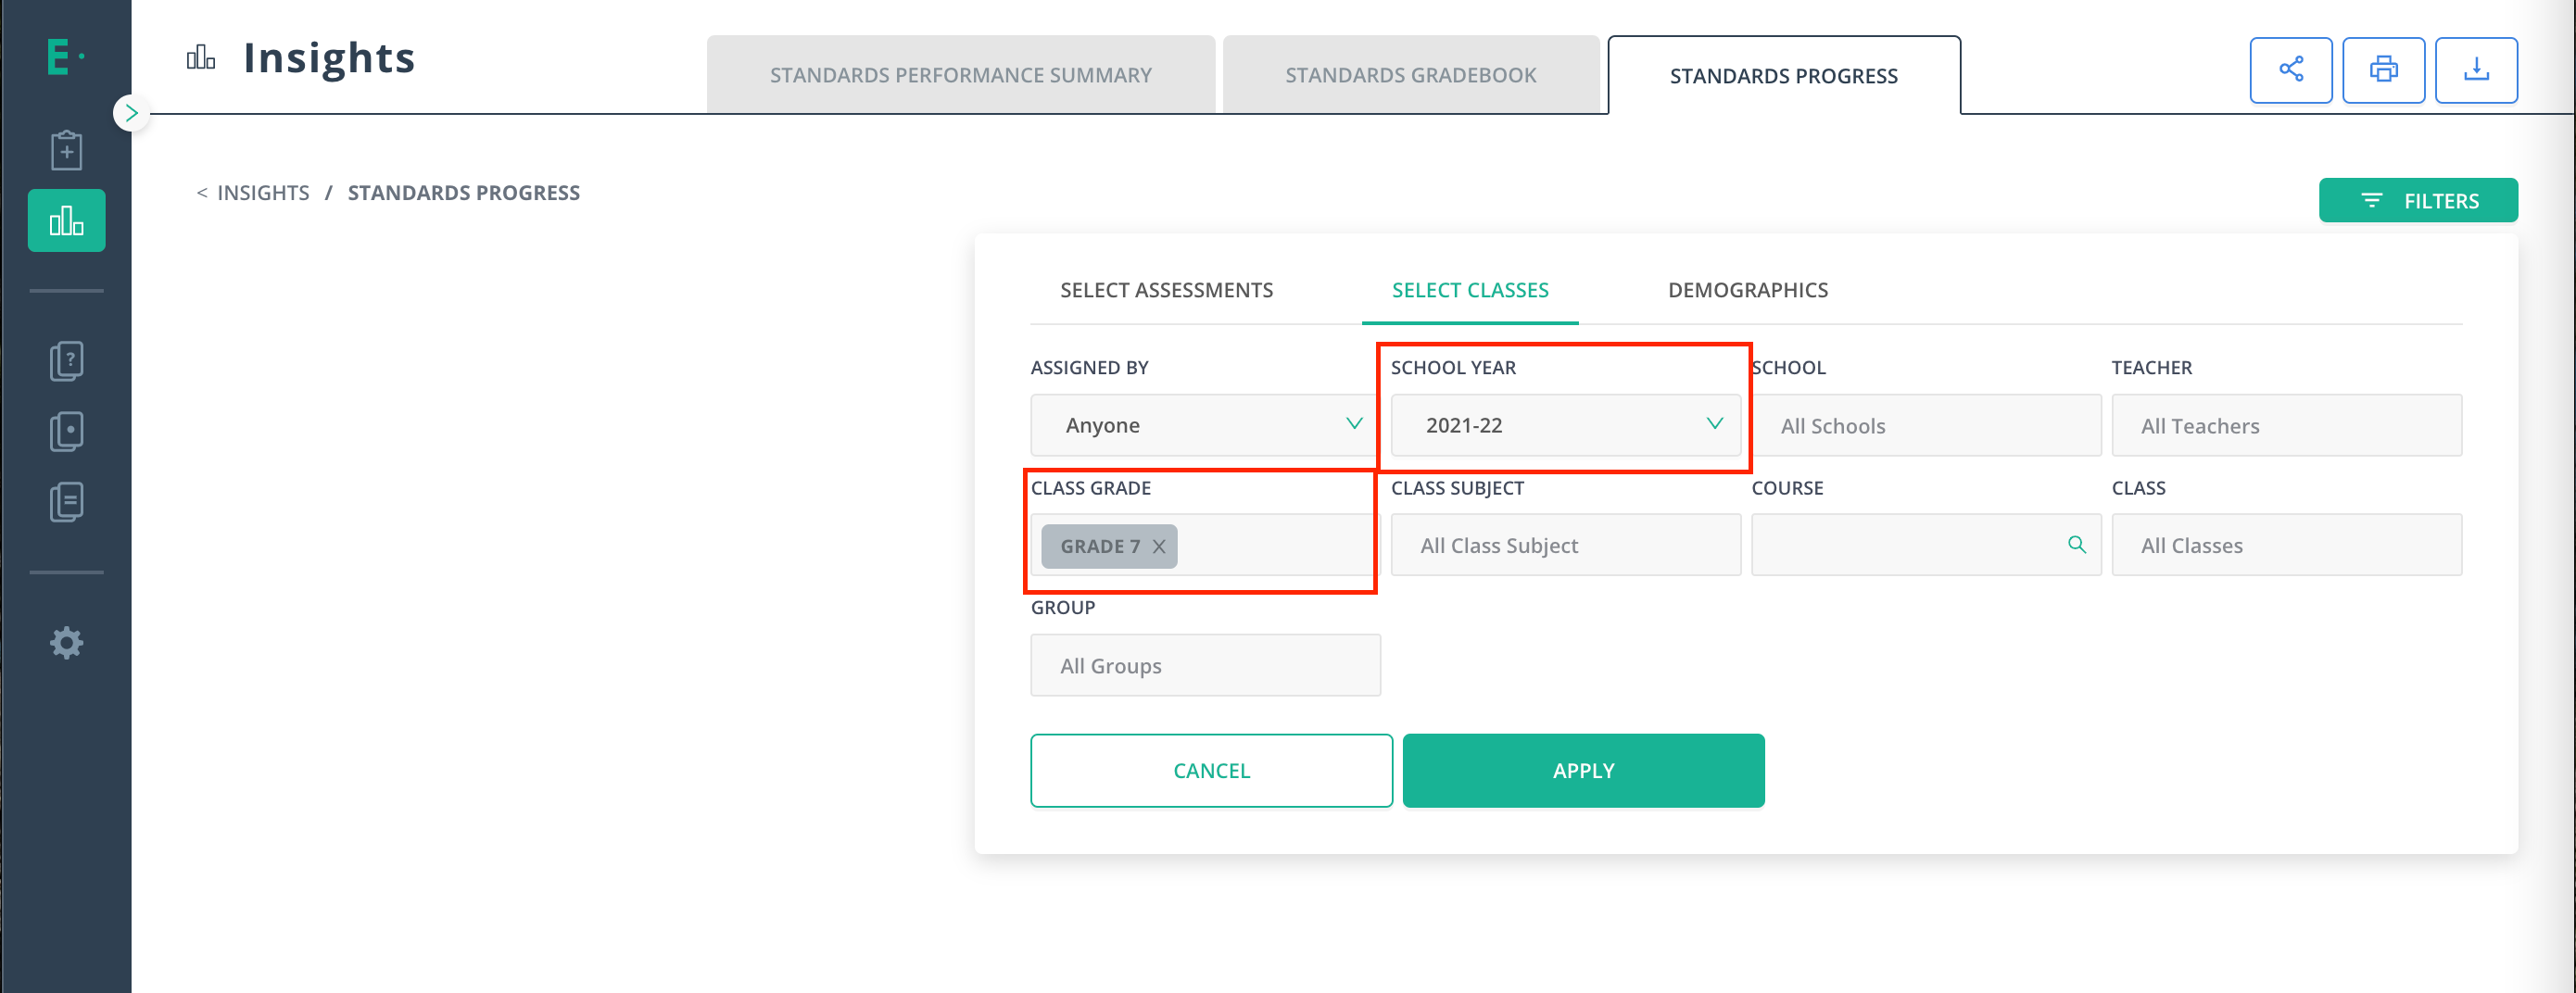Toggle the FILTERS panel button
This screenshot has width=2576, height=993.
(x=2418, y=200)
